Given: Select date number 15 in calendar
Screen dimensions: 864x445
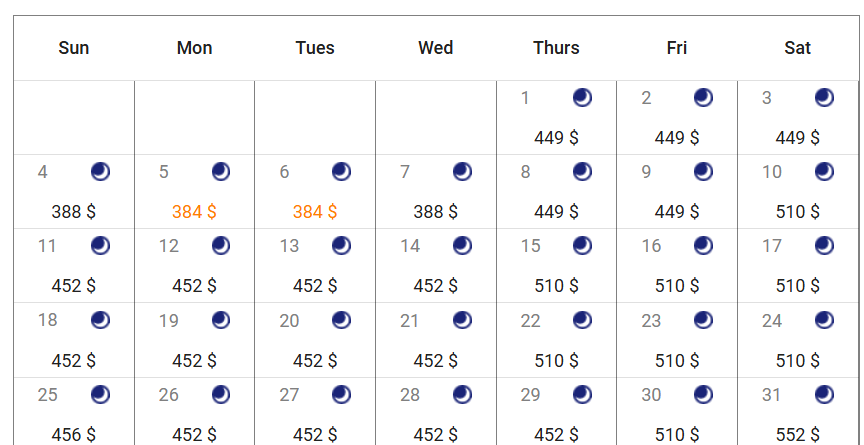Looking at the screenshot, I should [531, 246].
